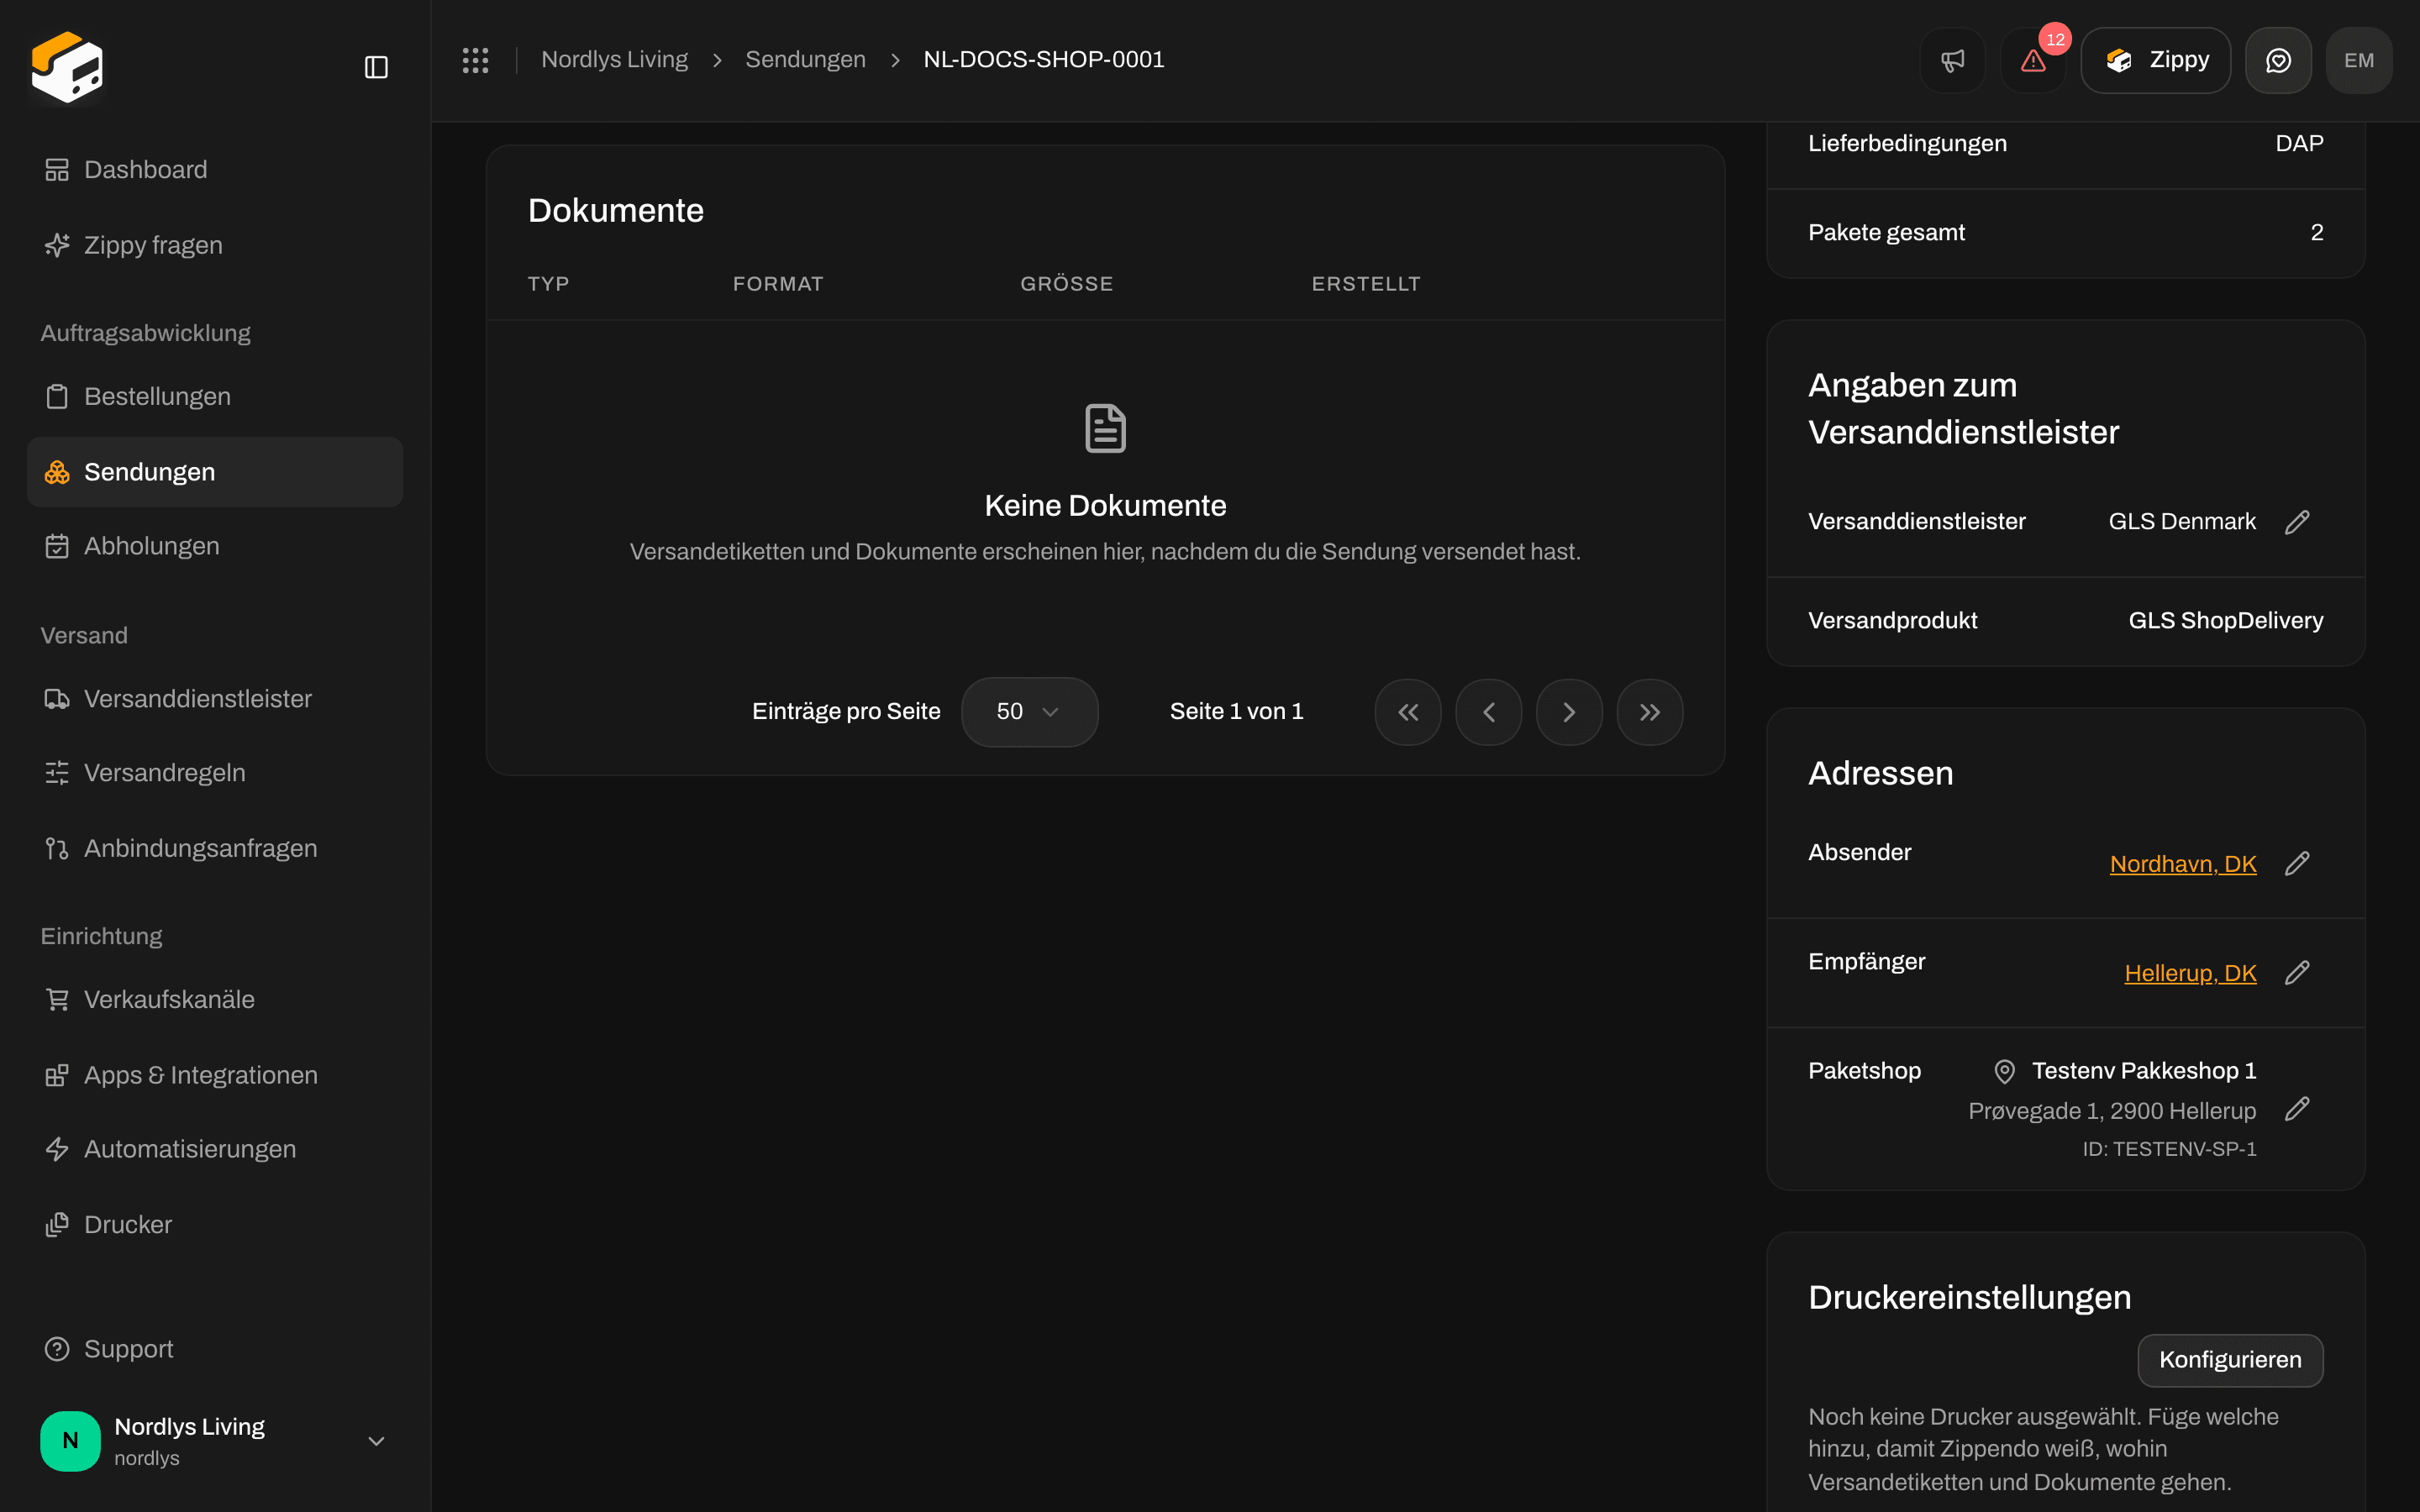Click the GRÖSSE column header
Viewport: 2420px width, 1512px height.
click(x=1066, y=284)
